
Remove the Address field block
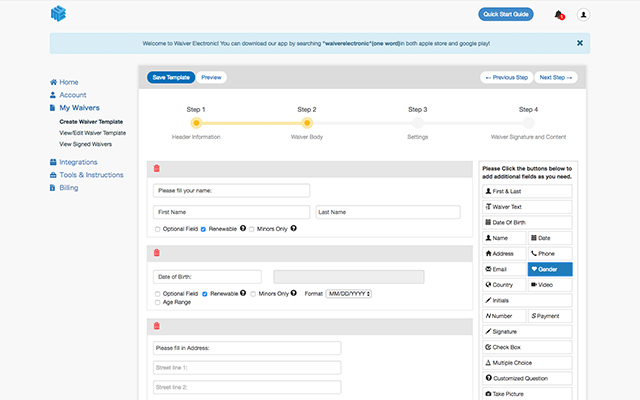(x=156, y=326)
